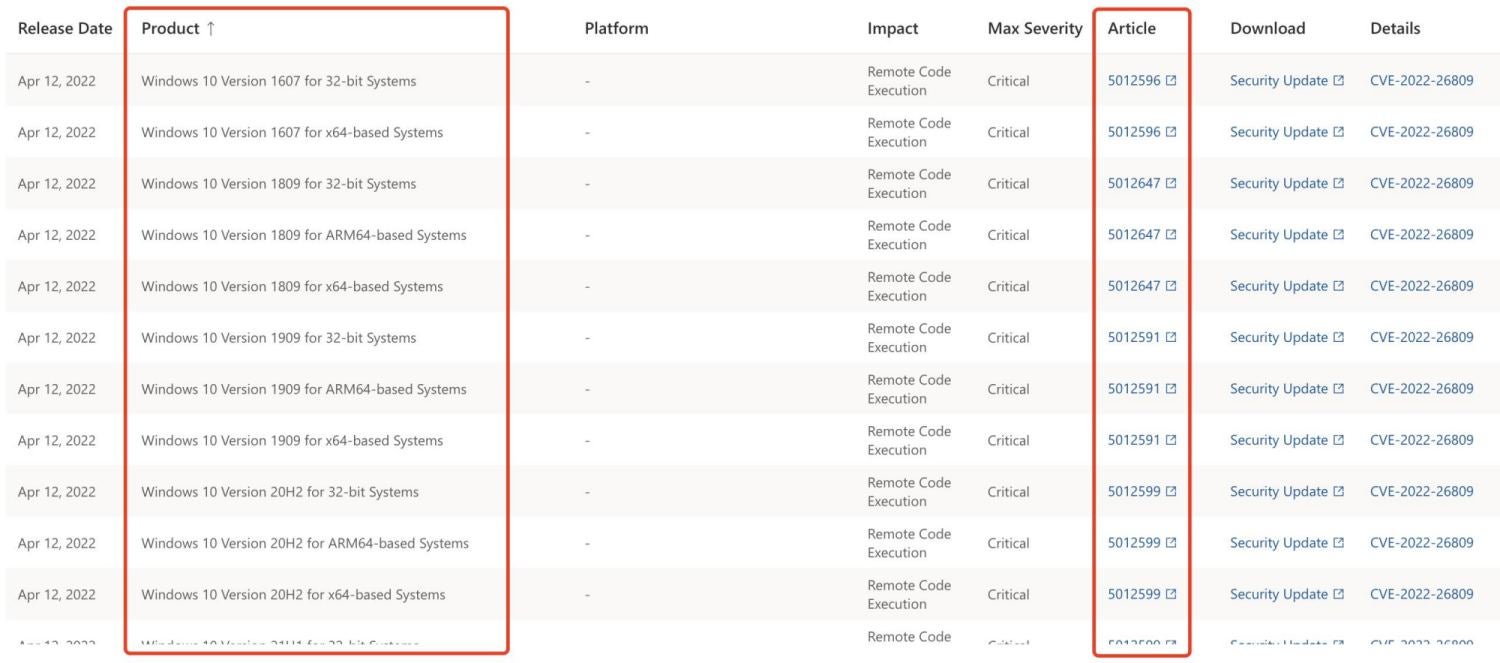Click 'Critical' in Version 1809 ARM64-based row
1500x663 pixels.
1008,235
